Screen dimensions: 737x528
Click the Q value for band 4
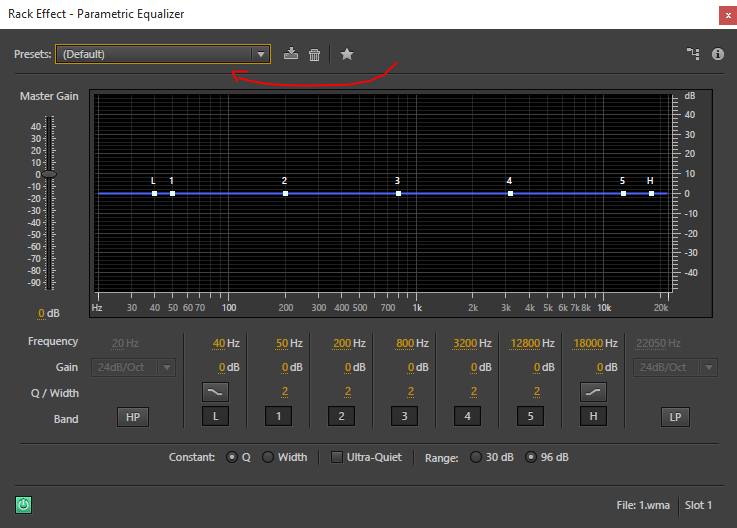pyautogui.click(x=474, y=392)
